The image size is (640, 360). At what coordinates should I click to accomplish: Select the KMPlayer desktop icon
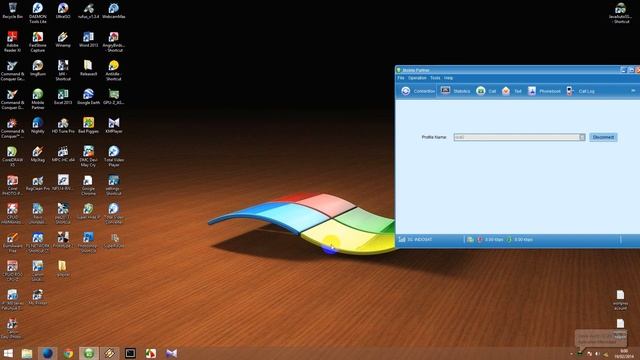coord(113,126)
